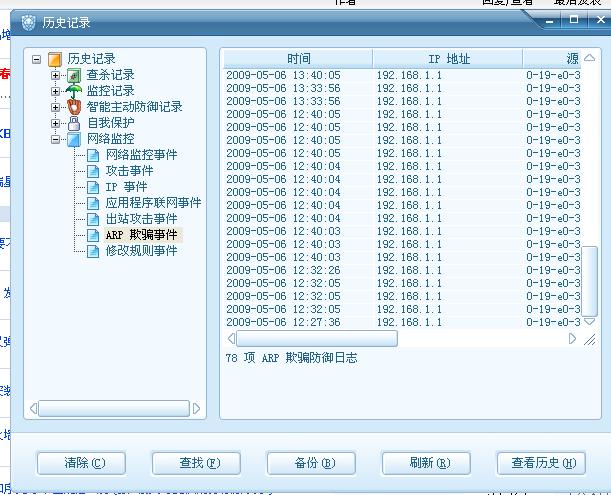611x495 pixels.
Task: Select 查杀记录 in the tree
Action: tap(110, 75)
